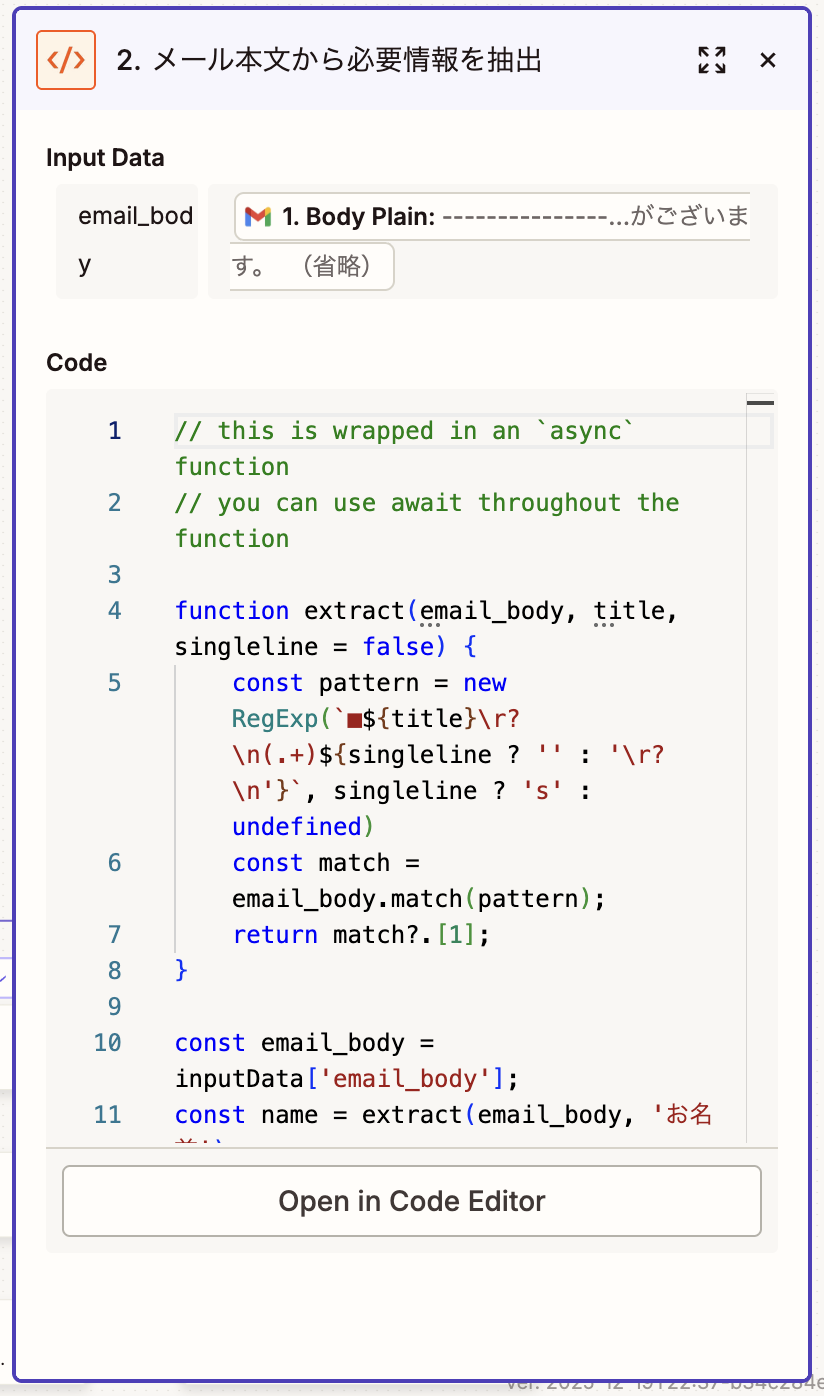Image resolution: width=824 pixels, height=1396 pixels.
Task: Close the step editor panel
Action: tap(768, 60)
